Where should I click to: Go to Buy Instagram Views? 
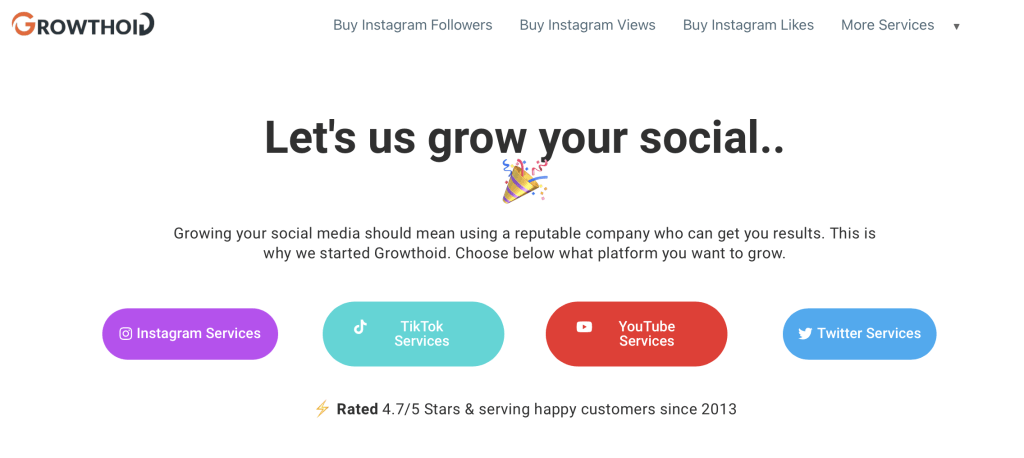tap(588, 25)
